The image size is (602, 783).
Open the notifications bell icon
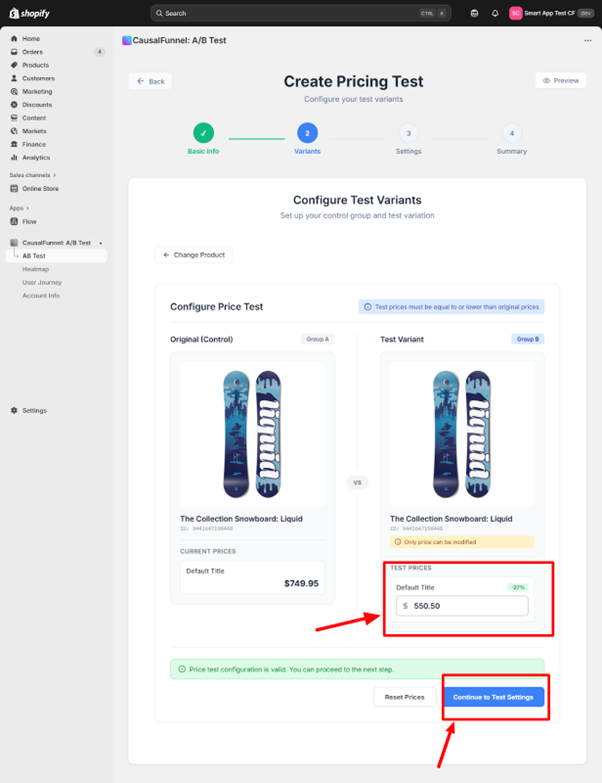pyautogui.click(x=495, y=13)
